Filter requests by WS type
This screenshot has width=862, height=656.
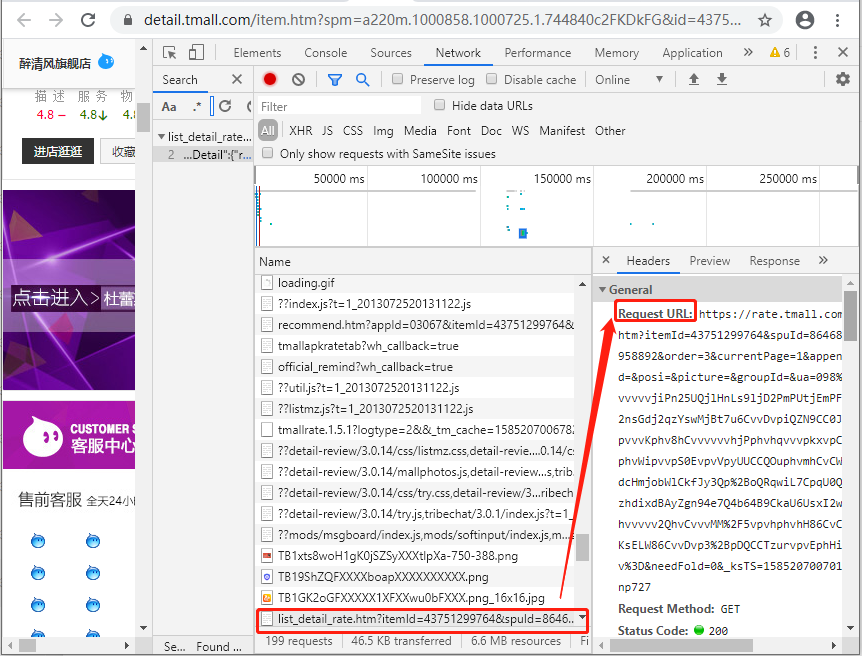[x=520, y=131]
